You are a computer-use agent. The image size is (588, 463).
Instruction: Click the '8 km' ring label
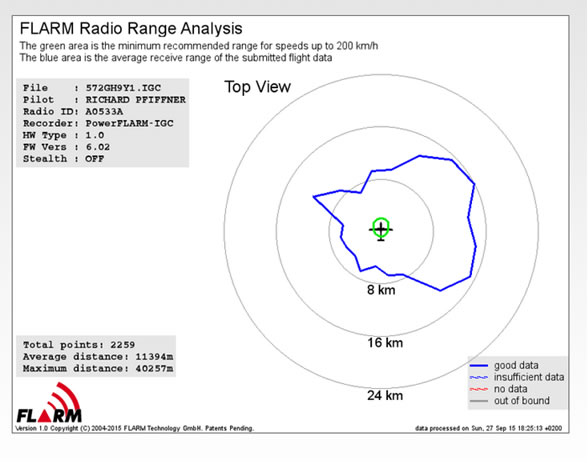(381, 290)
